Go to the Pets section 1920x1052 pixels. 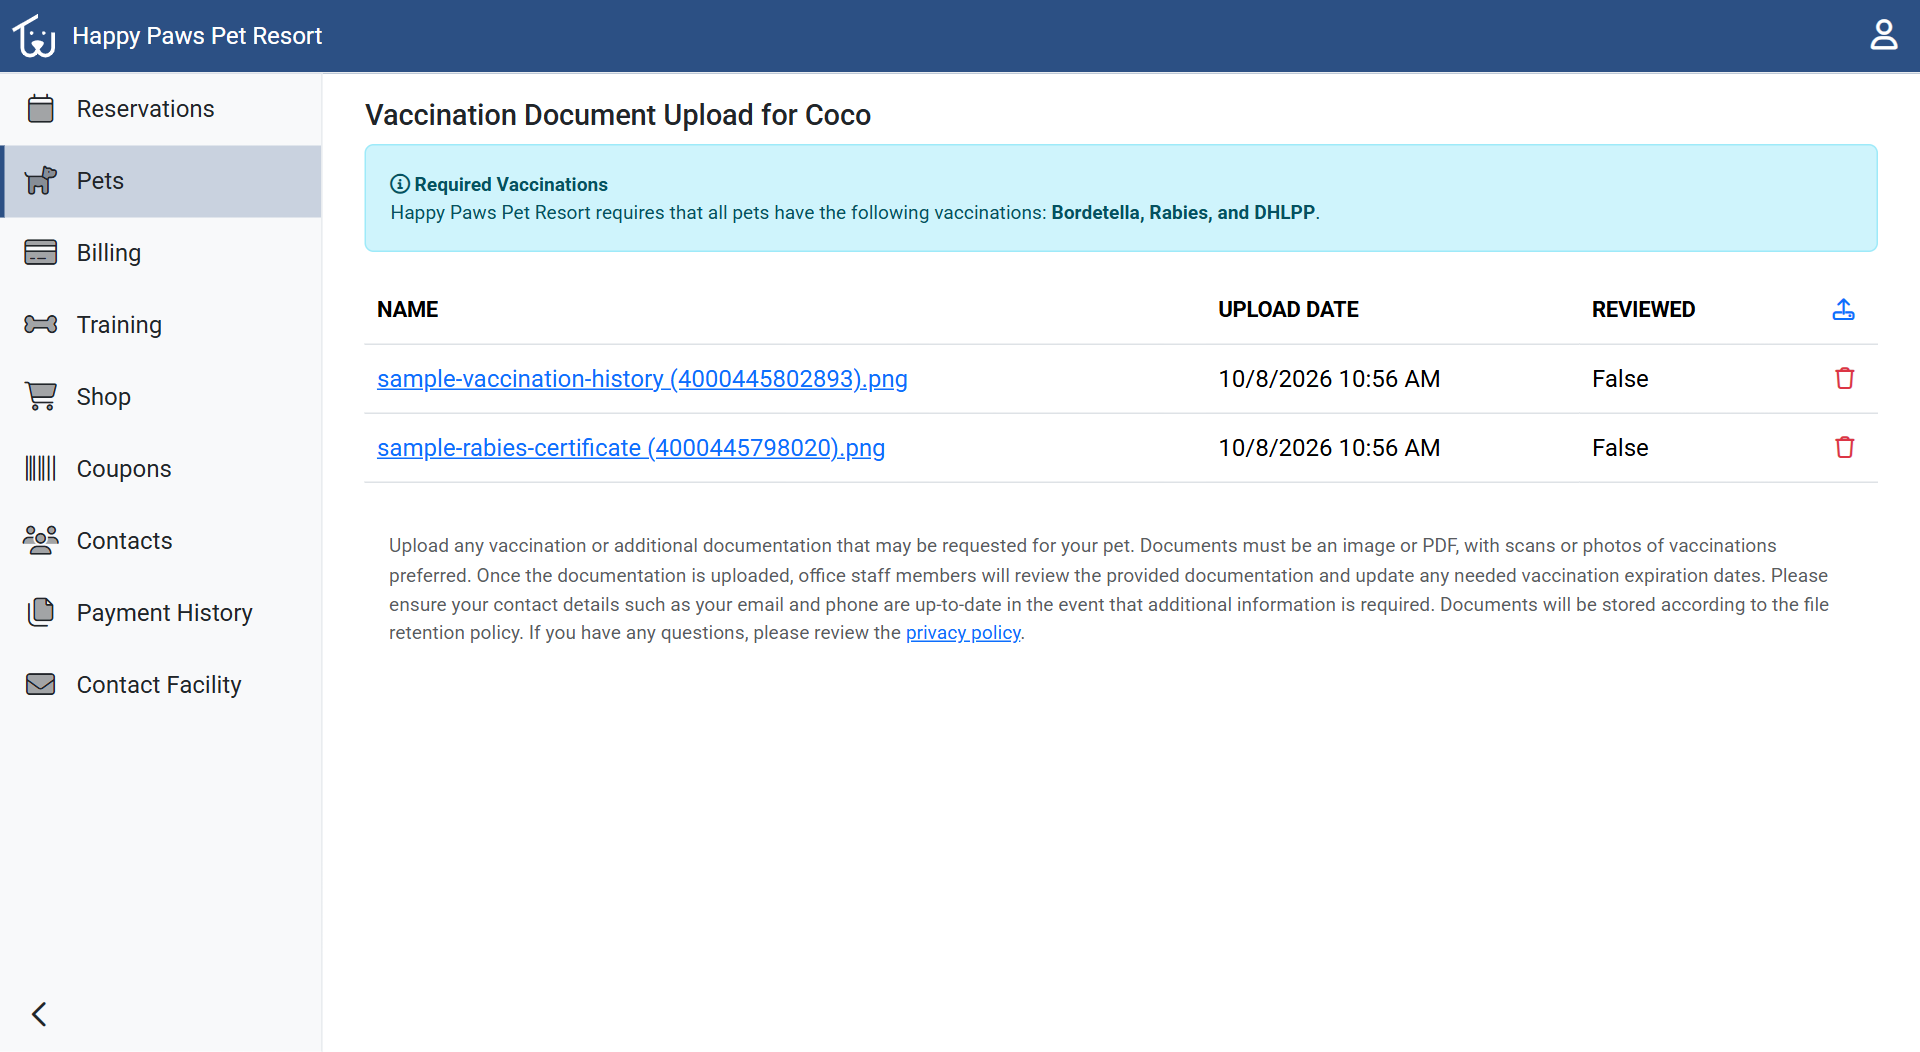[161, 181]
